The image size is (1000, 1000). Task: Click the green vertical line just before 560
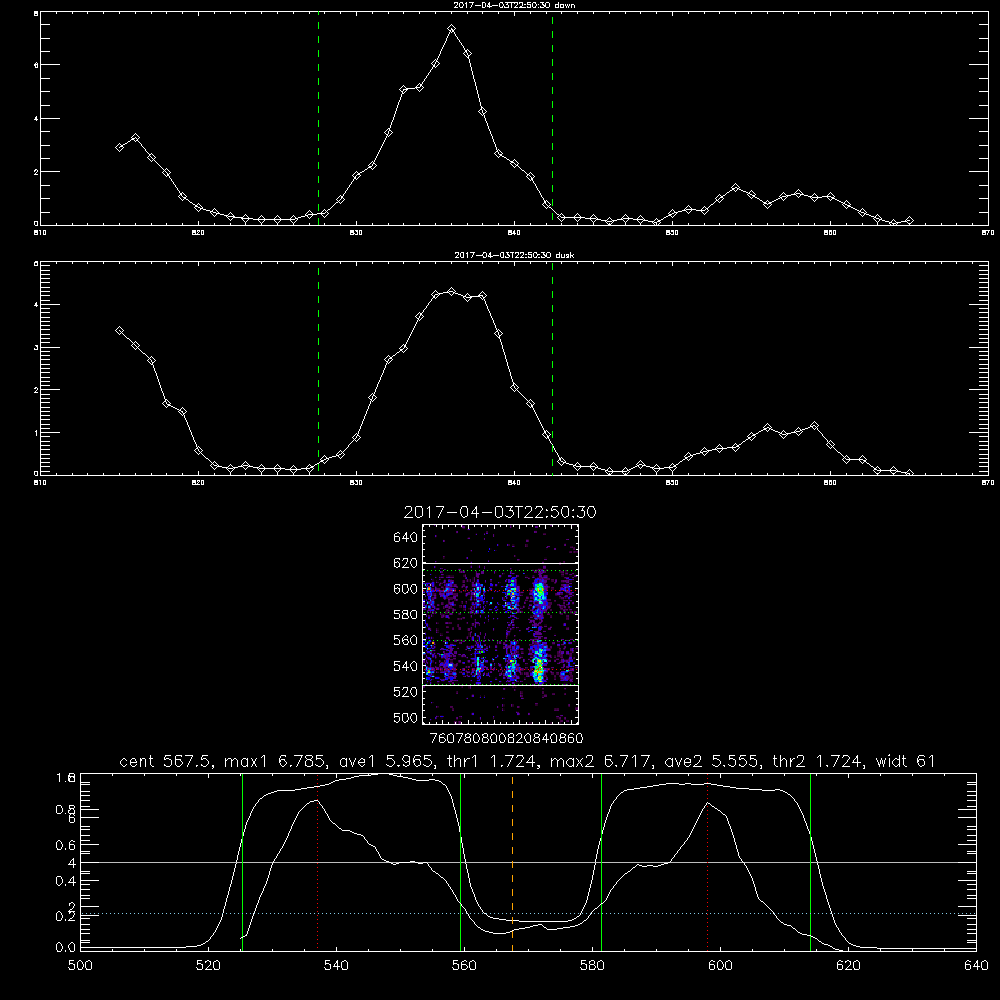pyautogui.click(x=460, y=862)
